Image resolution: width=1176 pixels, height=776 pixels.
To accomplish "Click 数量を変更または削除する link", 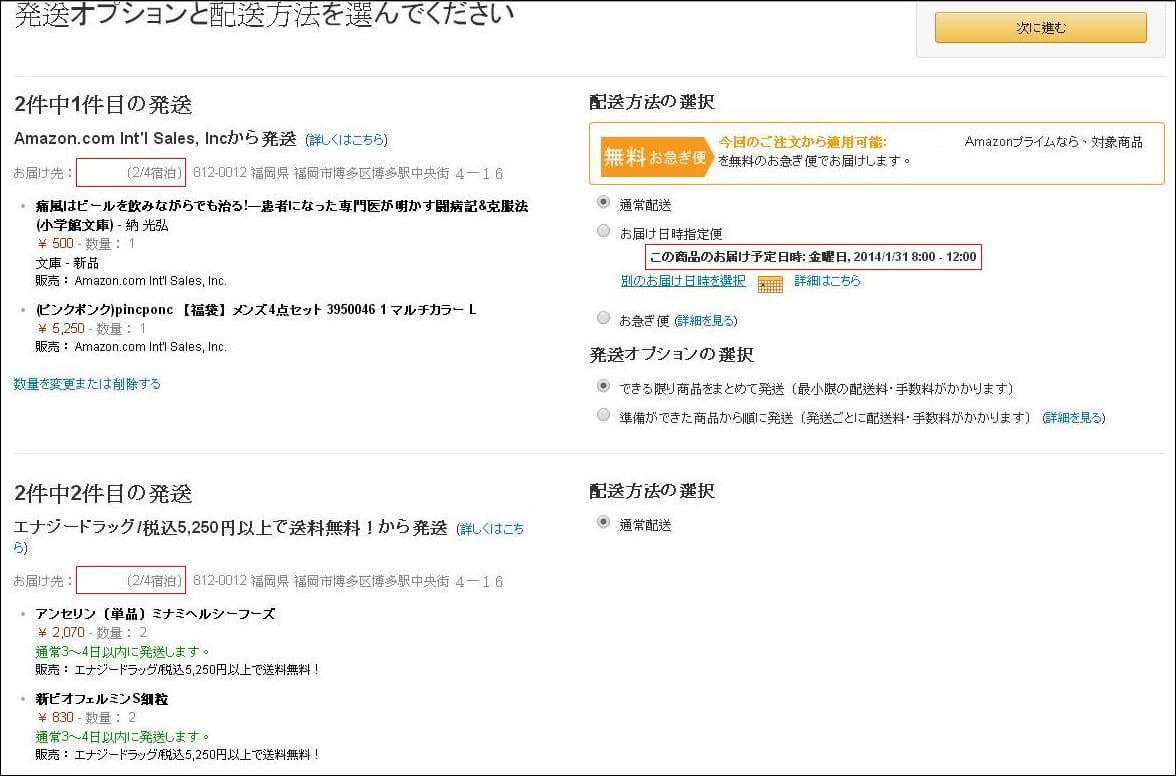I will (x=86, y=383).
